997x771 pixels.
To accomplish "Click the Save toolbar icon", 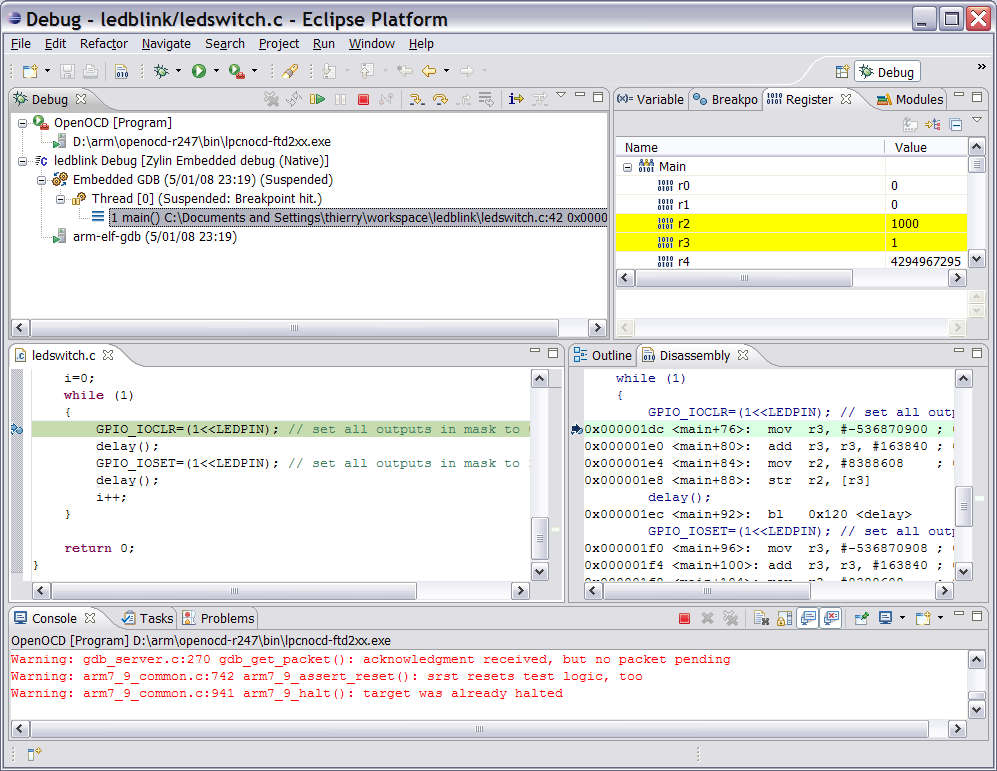I will [x=67, y=71].
